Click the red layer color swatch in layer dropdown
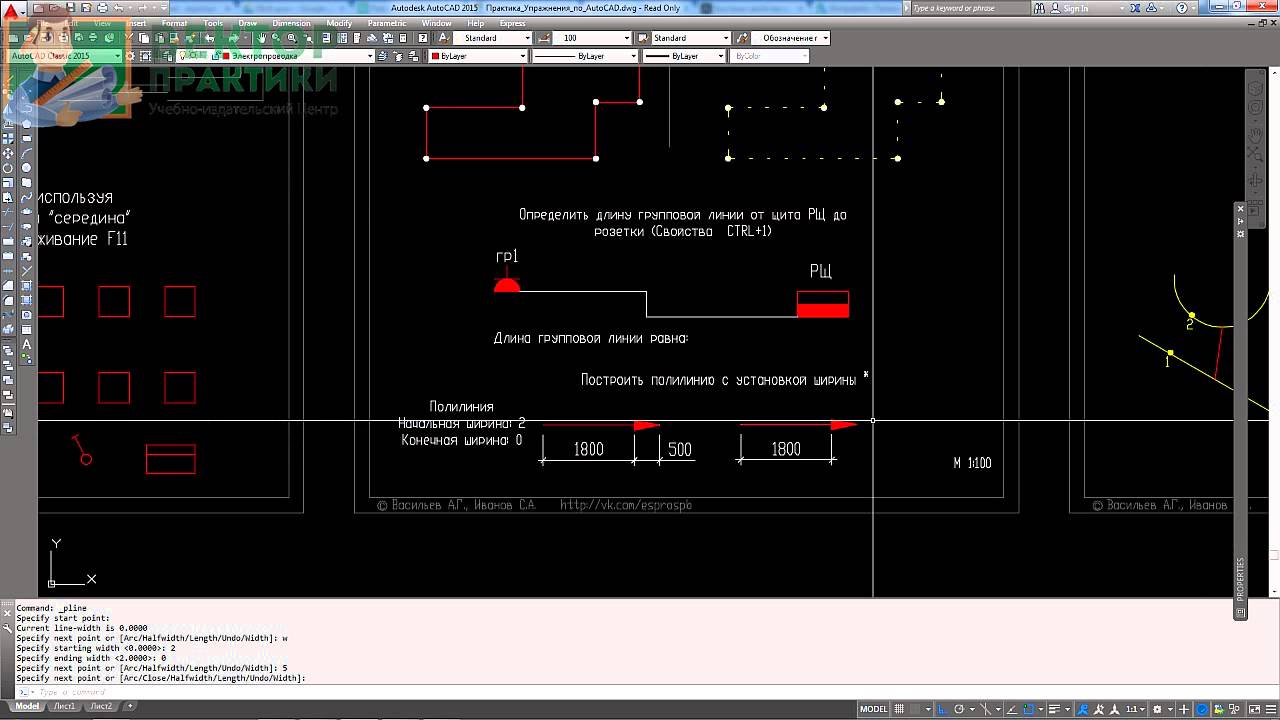This screenshot has height=720, width=1280. tap(225, 56)
